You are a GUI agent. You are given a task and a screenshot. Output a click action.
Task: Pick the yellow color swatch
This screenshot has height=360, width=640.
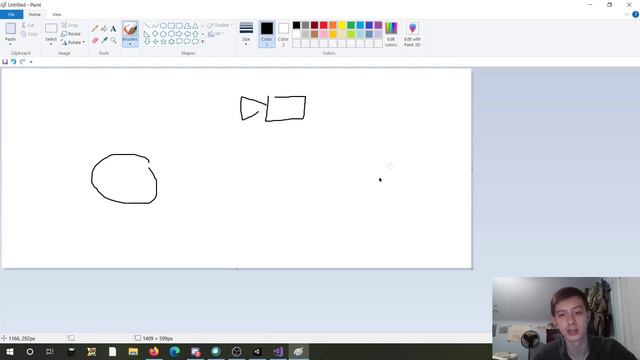[x=342, y=25]
